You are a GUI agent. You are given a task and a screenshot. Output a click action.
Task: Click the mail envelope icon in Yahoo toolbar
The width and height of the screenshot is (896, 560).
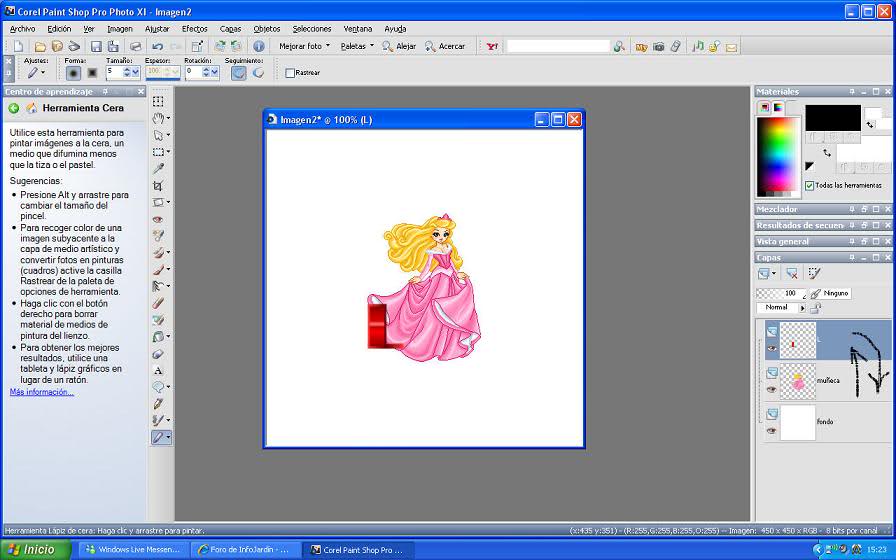coord(731,47)
